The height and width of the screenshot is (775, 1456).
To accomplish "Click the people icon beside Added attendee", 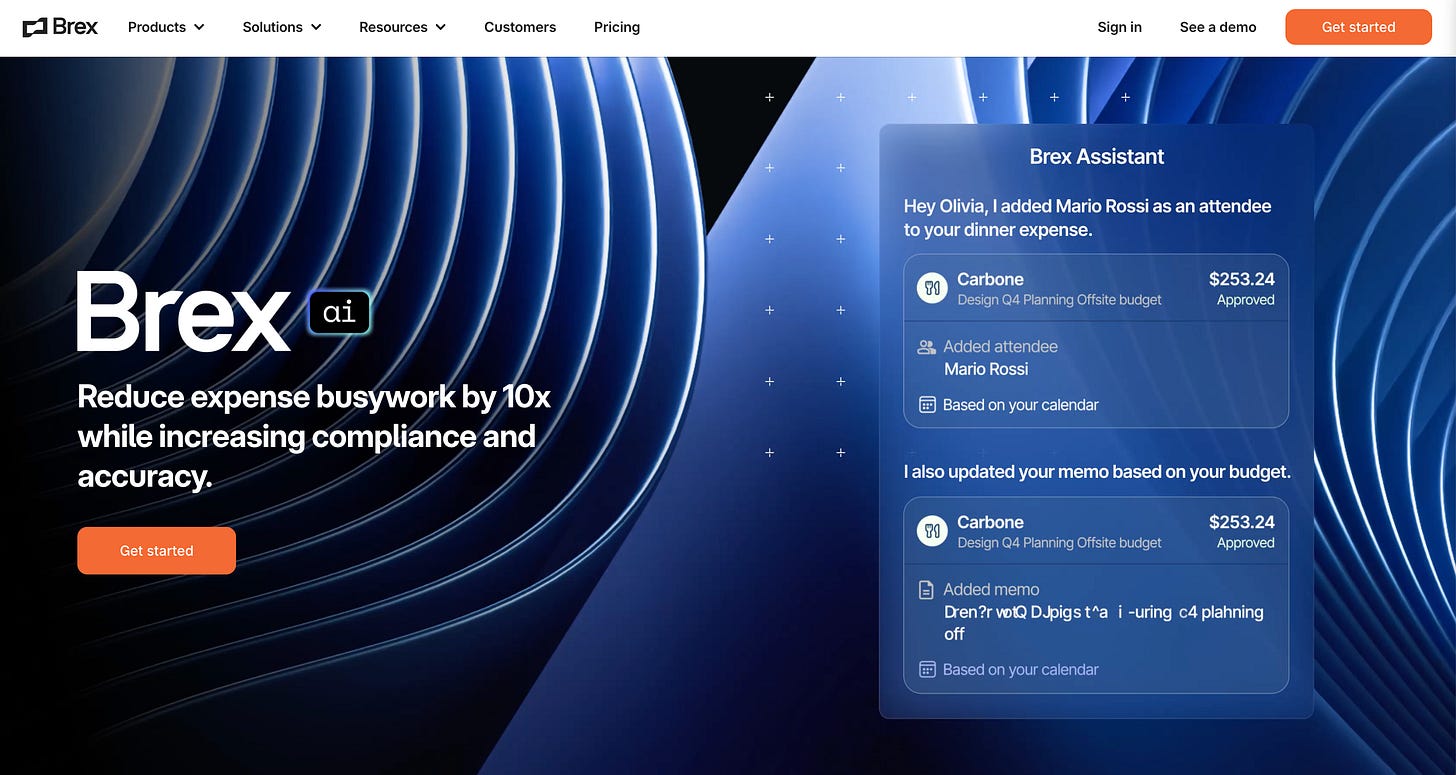I will [x=926, y=347].
